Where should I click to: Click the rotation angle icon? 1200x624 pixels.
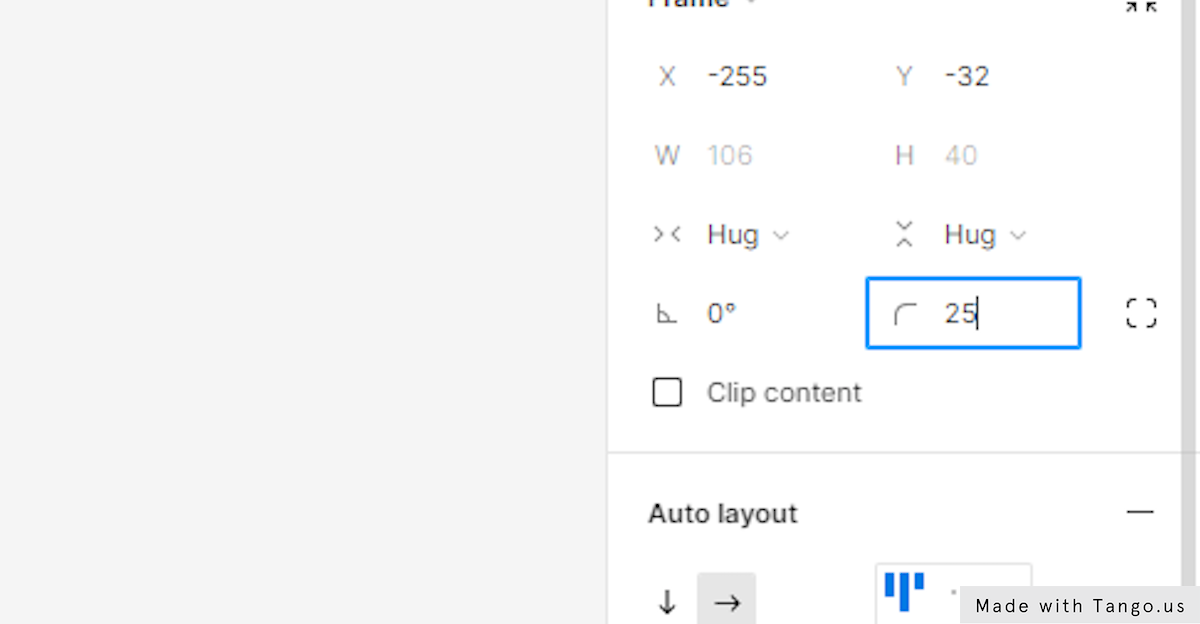[x=666, y=314]
